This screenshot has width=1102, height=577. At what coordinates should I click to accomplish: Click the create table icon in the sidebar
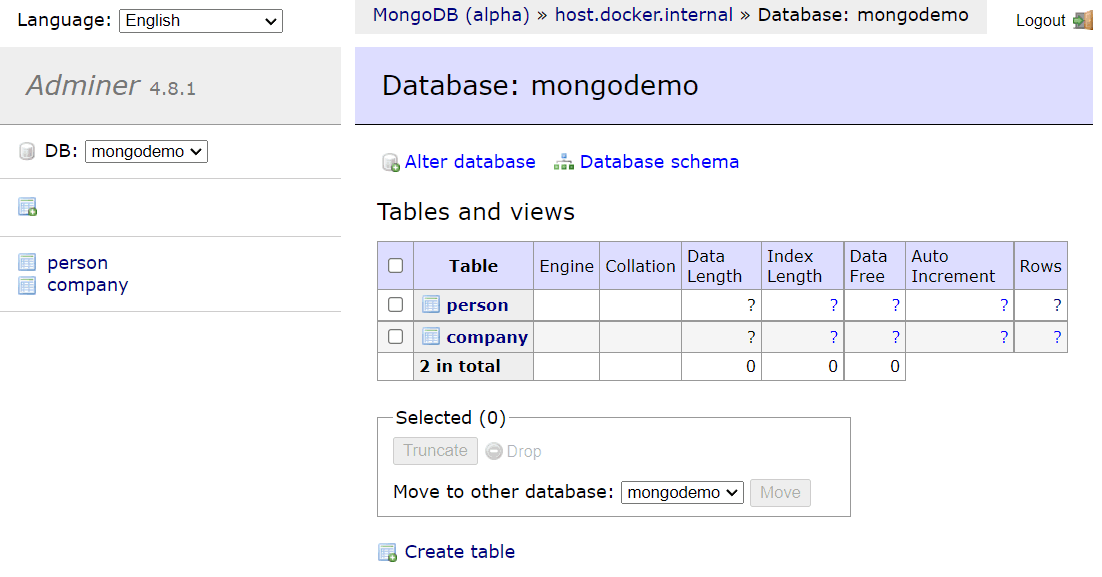point(27,207)
